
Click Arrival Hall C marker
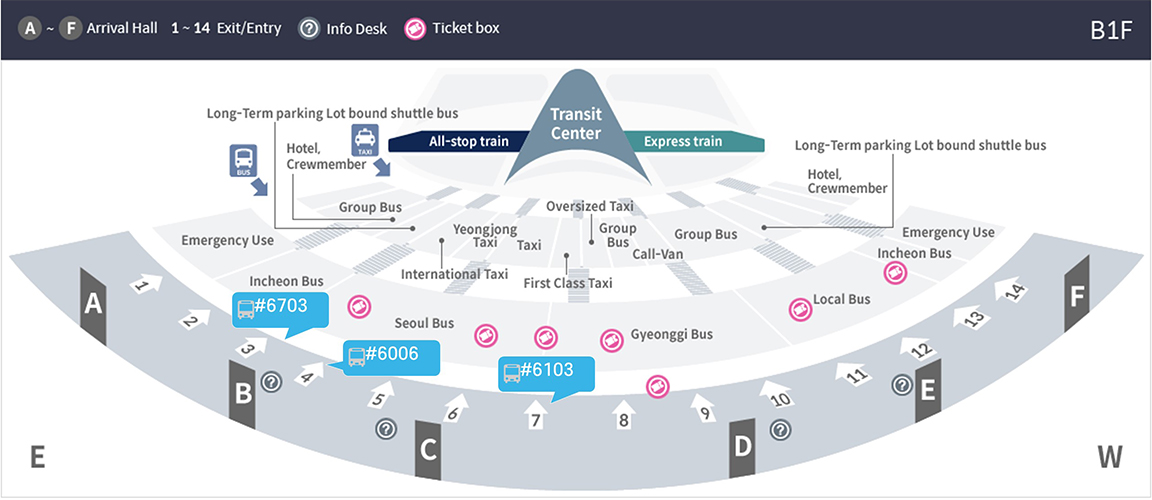tap(428, 450)
